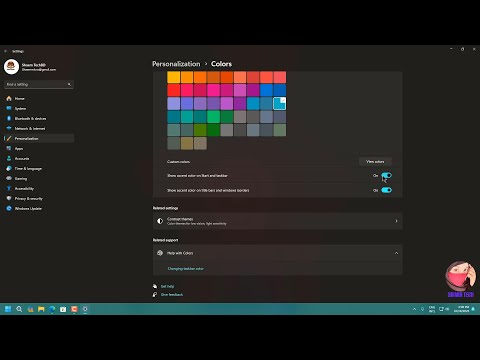Click the back arrow beside Settings title
The image size is (480, 360).
[5, 51]
